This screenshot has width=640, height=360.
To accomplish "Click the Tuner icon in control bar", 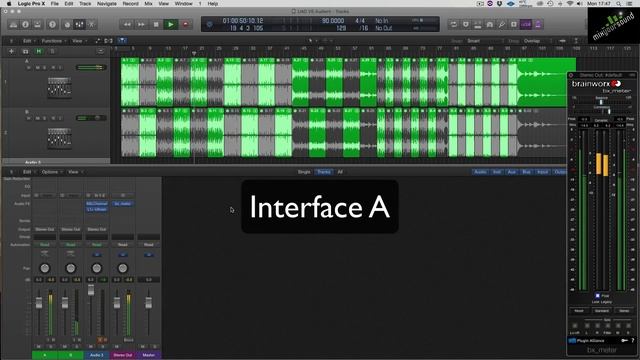I will coord(502,24).
